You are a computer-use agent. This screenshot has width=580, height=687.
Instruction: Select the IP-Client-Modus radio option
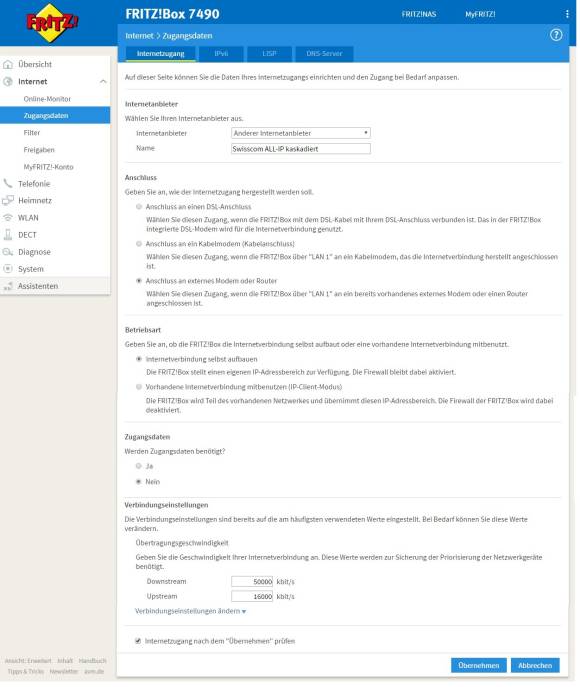pos(139,387)
